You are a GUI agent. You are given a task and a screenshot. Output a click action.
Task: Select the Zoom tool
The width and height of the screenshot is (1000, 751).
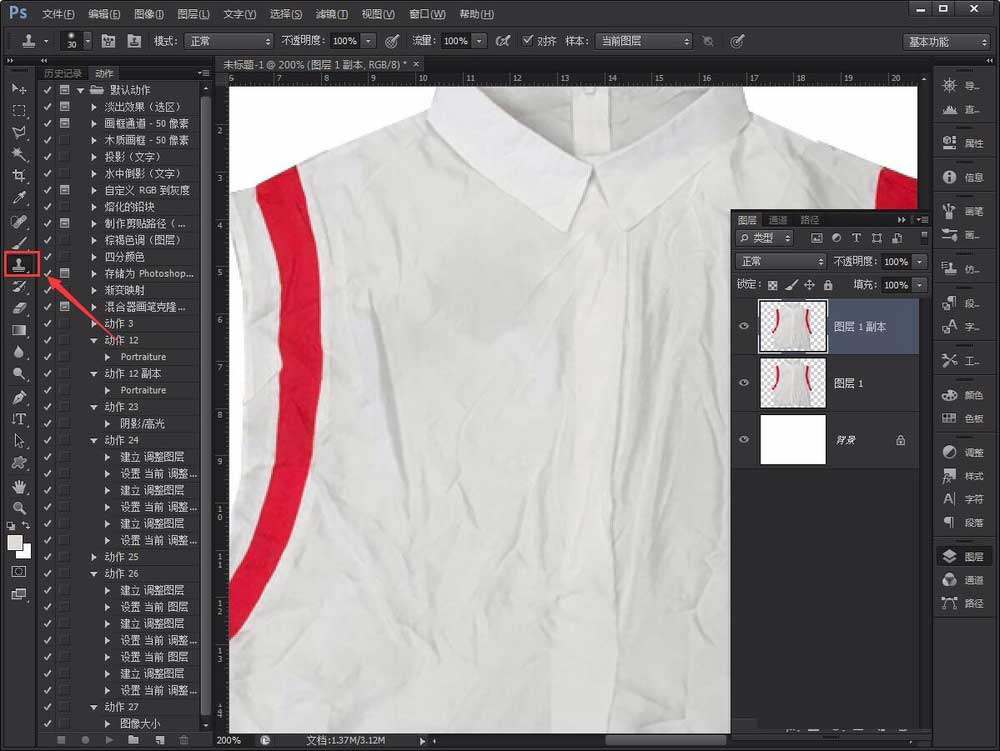(x=18, y=507)
